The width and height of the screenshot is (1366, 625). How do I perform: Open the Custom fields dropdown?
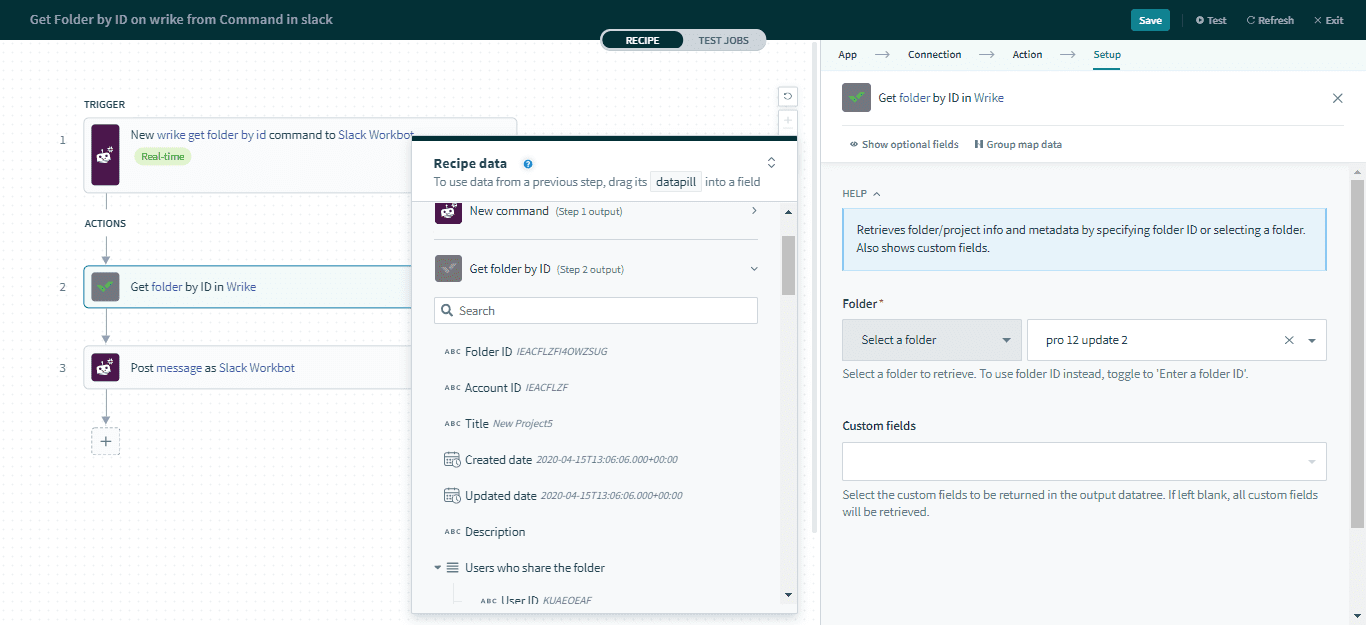(1084, 461)
